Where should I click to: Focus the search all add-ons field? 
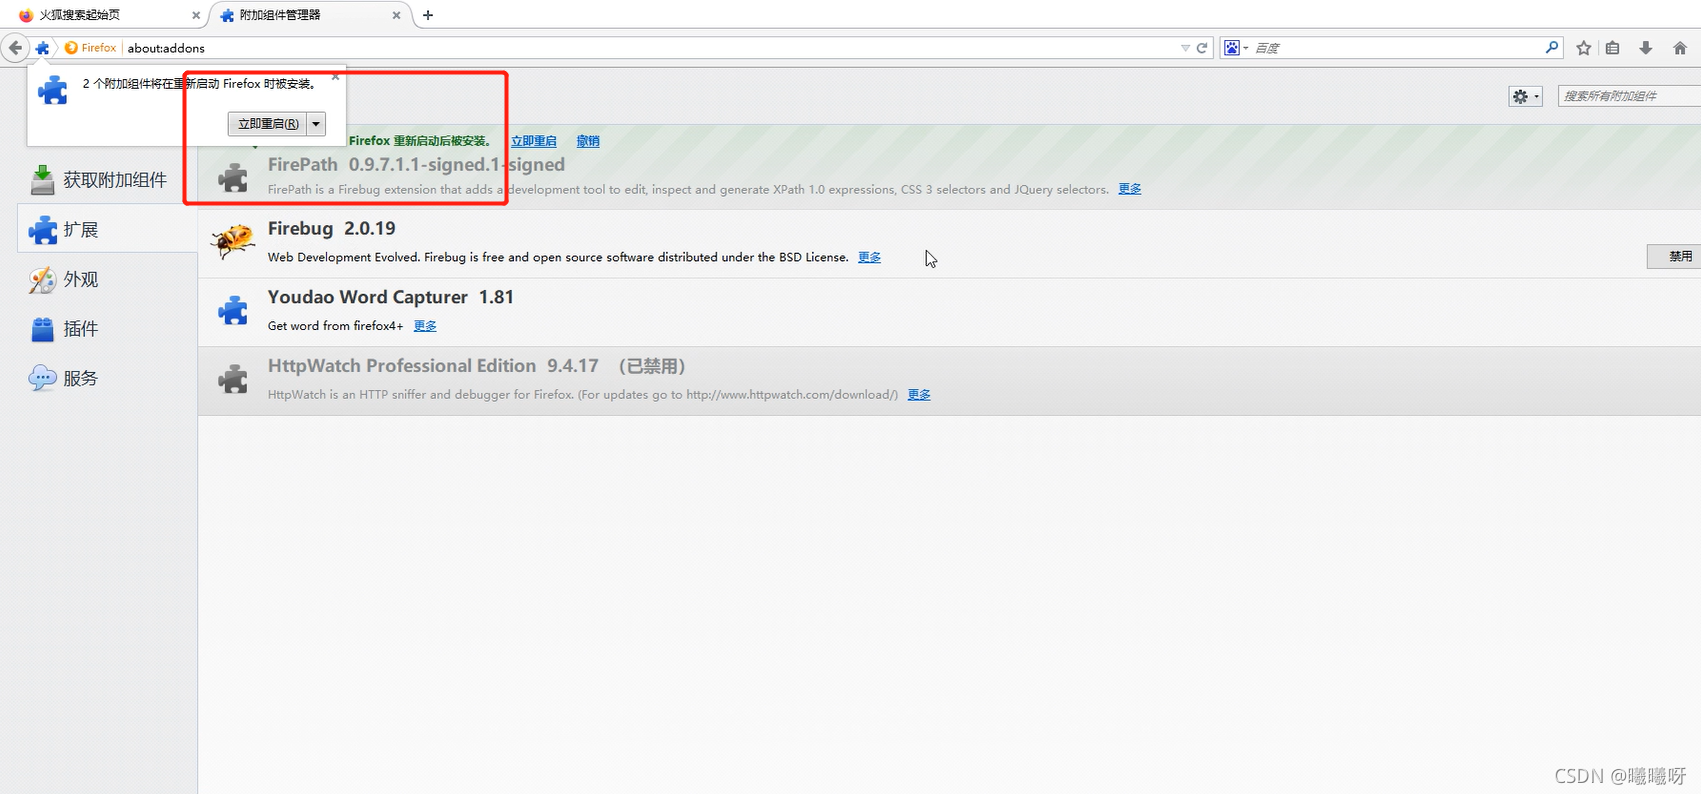(x=1629, y=96)
